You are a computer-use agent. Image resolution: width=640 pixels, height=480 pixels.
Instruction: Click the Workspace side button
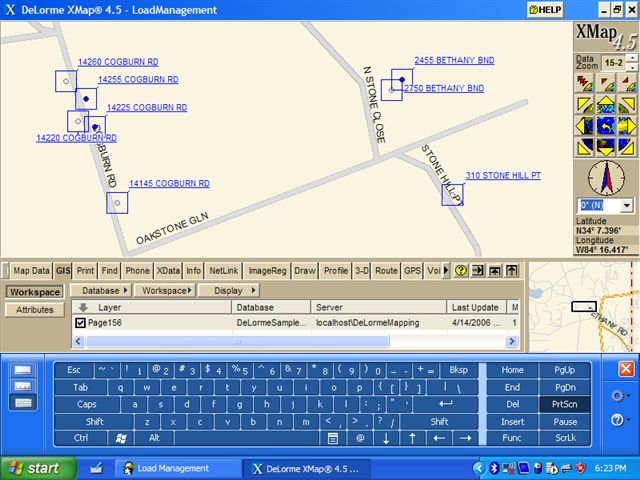35,292
